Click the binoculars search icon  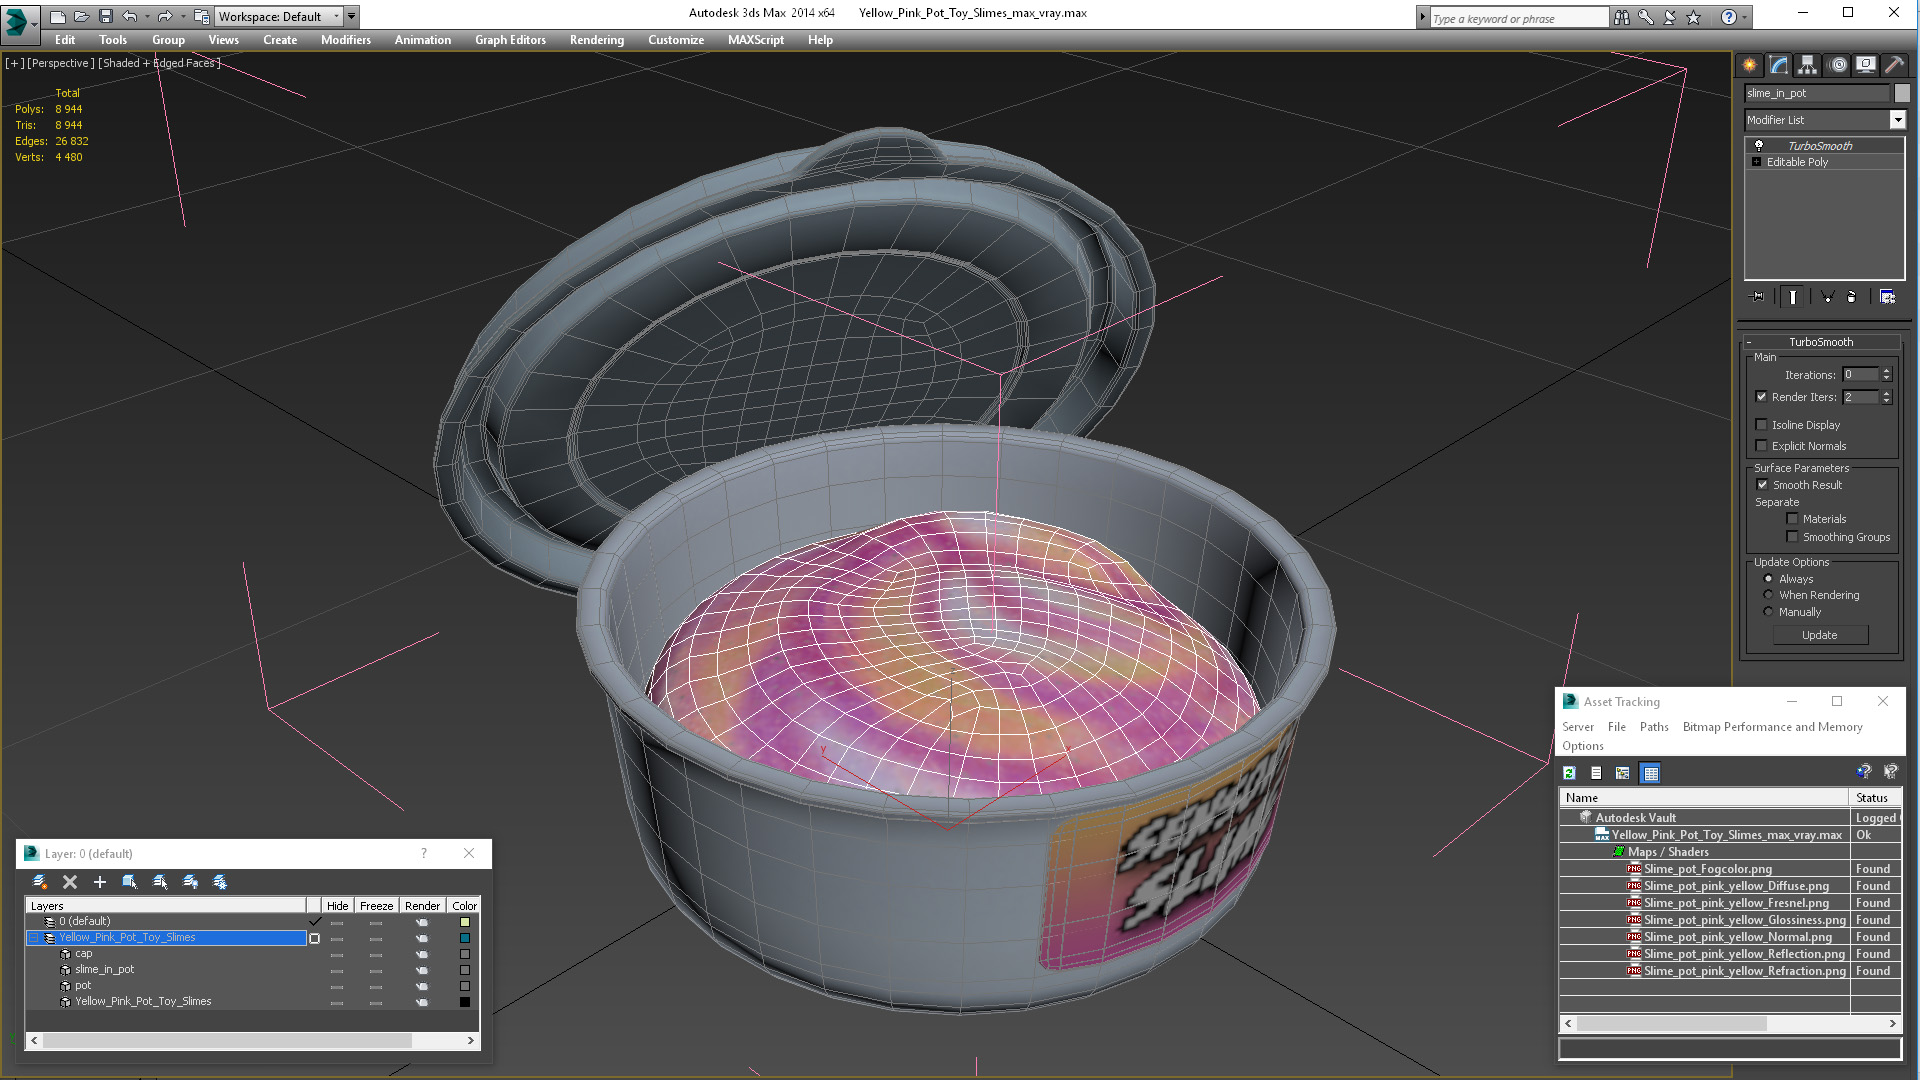[x=1621, y=17]
